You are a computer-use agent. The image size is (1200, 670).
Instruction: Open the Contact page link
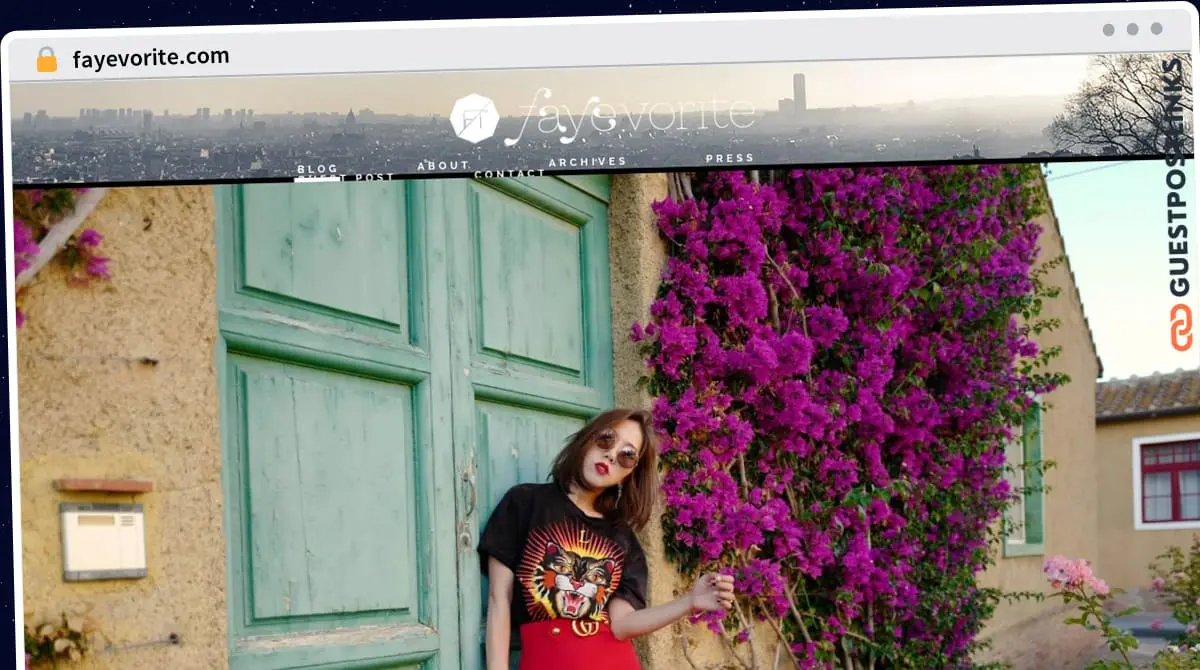[510, 174]
